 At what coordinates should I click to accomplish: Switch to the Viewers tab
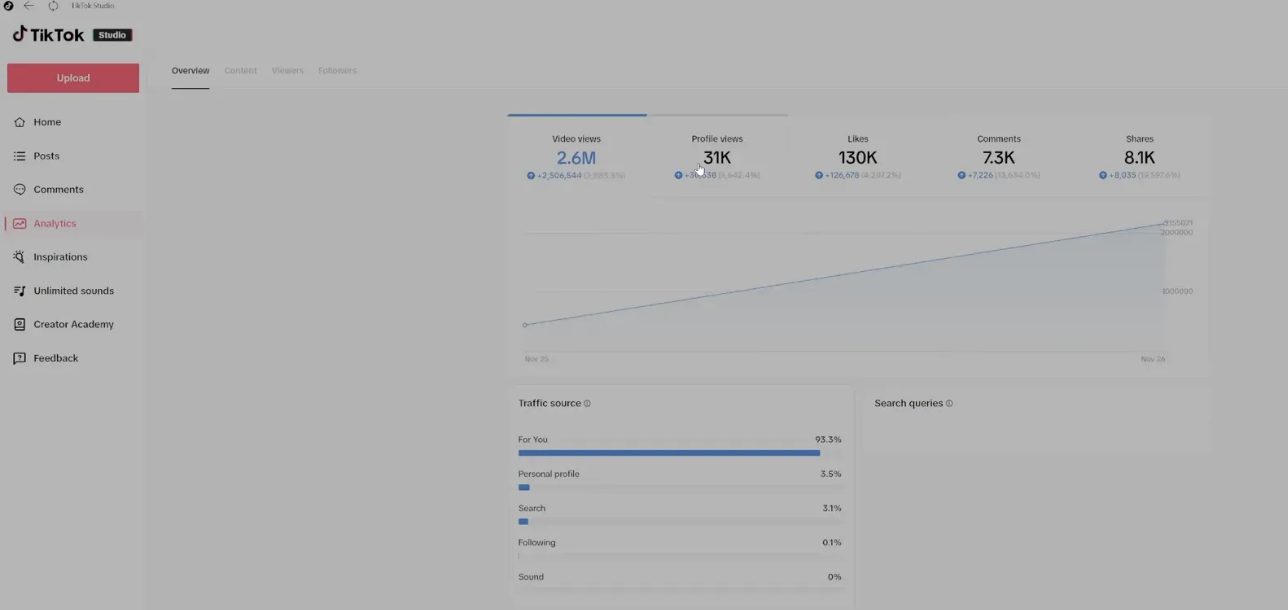287,71
